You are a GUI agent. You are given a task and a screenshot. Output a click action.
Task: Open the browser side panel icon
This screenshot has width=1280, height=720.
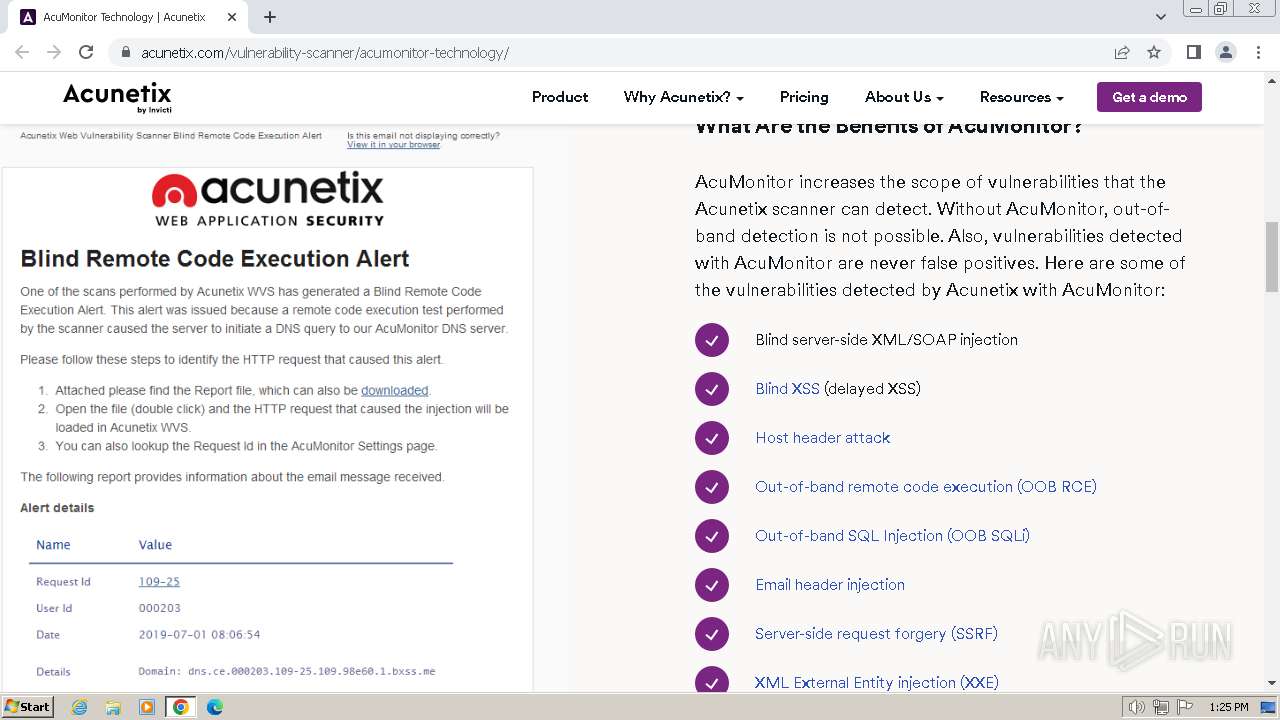1193,52
